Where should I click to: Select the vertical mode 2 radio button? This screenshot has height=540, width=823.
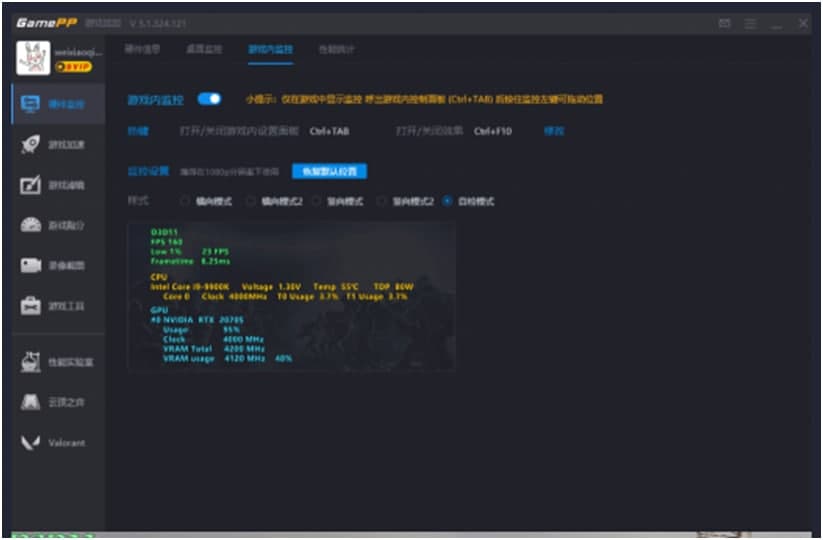382,201
